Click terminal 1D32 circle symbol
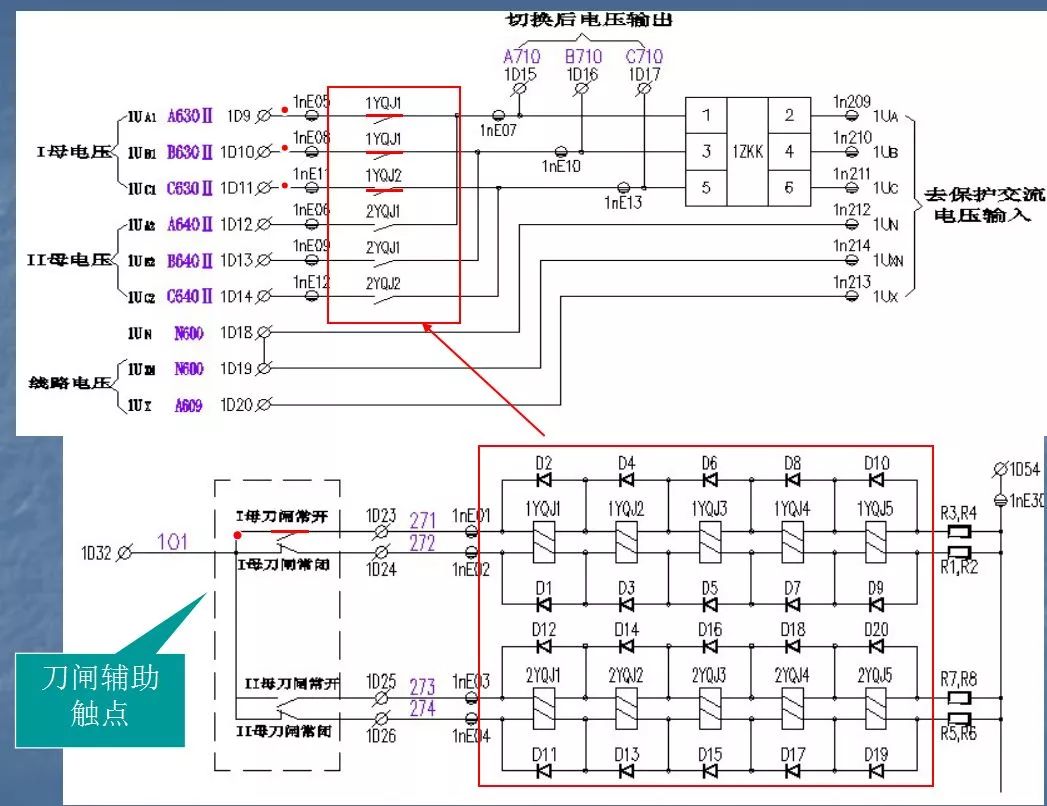1047x806 pixels. [124, 553]
